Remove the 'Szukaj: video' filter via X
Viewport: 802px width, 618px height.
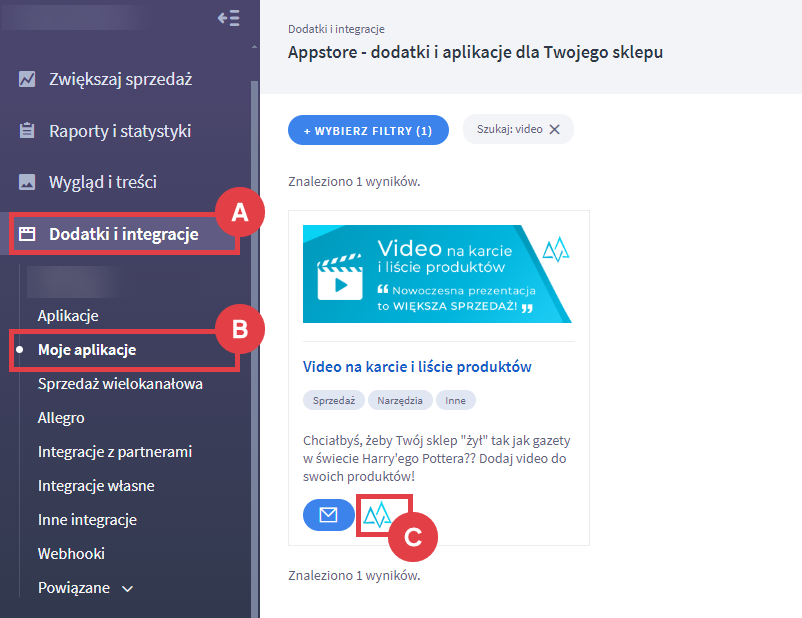(x=555, y=129)
